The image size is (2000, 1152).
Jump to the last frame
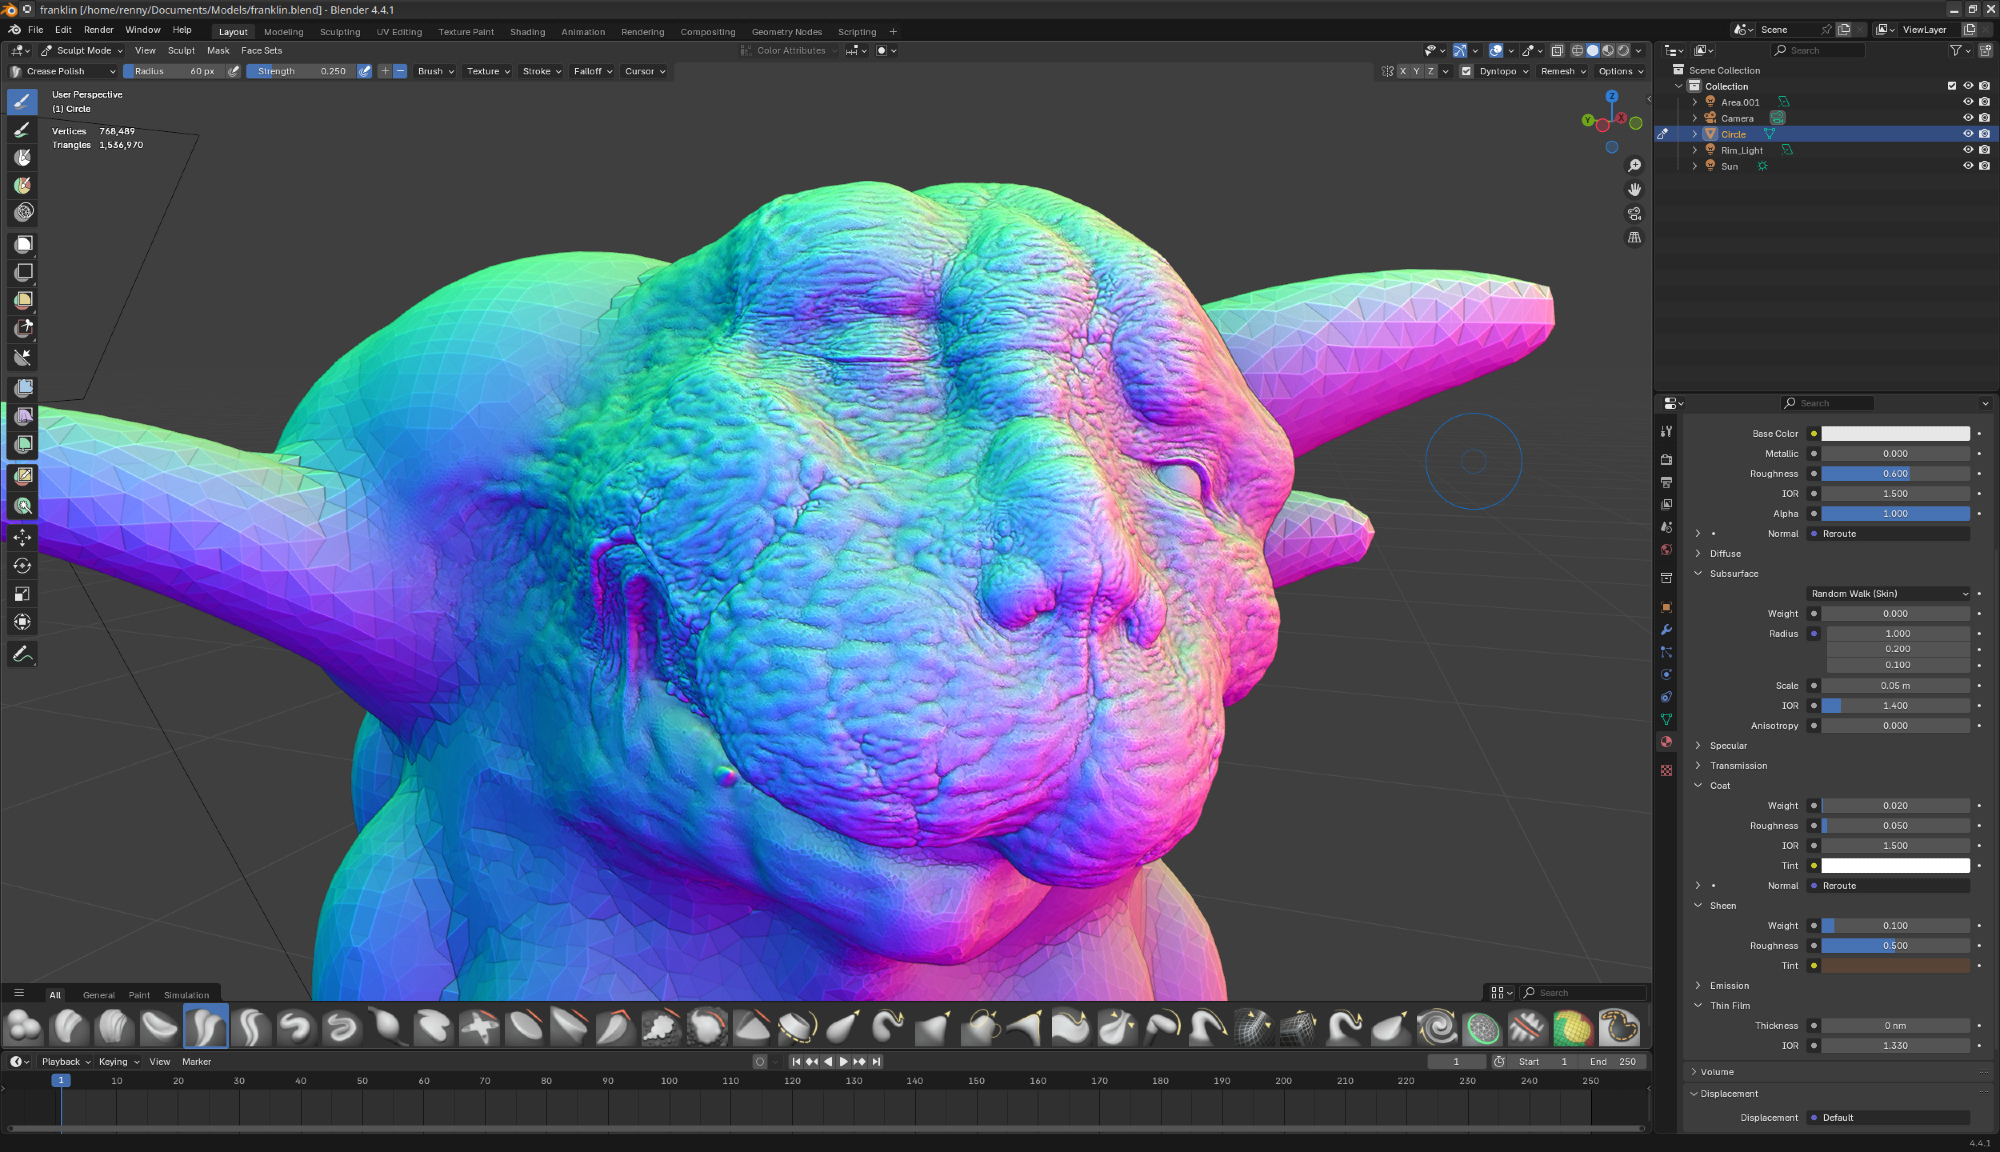877,1062
